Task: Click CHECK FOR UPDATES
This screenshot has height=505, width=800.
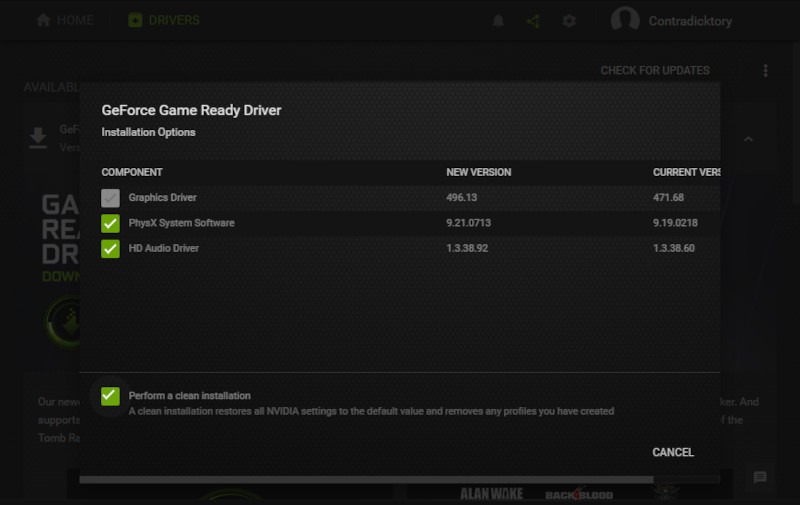Action: [655, 71]
